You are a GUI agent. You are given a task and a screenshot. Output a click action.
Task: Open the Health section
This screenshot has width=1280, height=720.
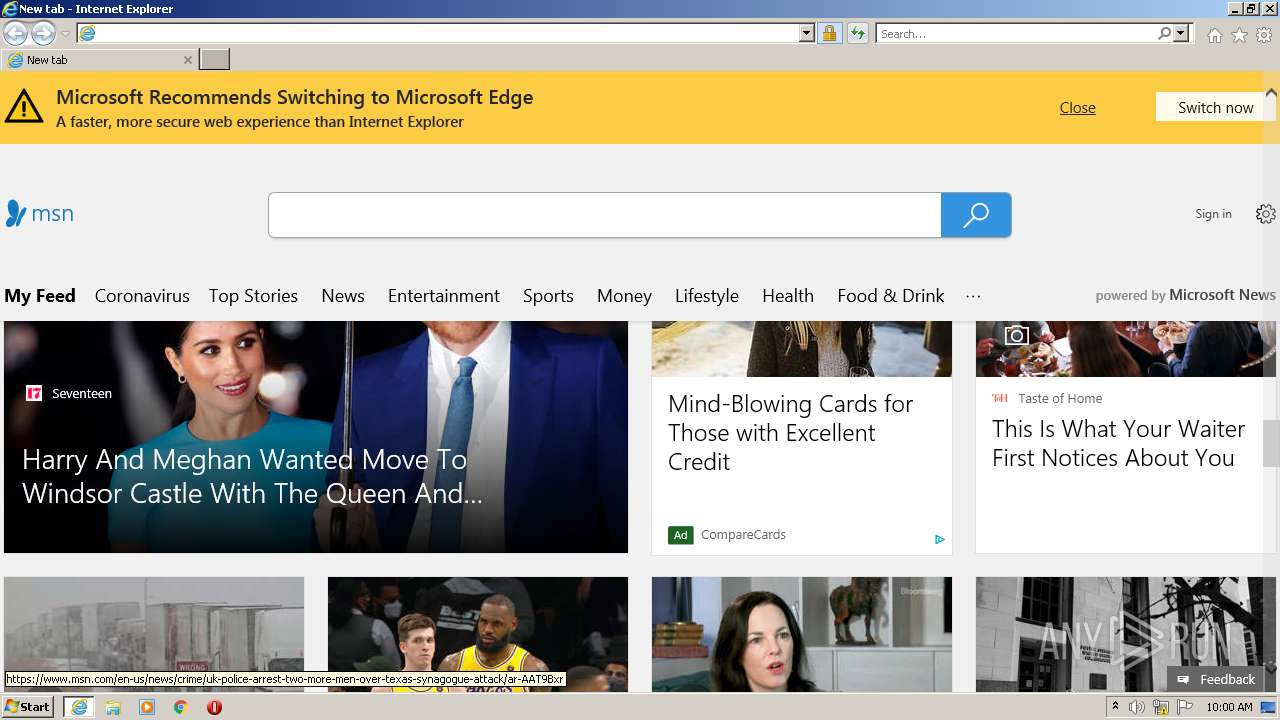(788, 296)
